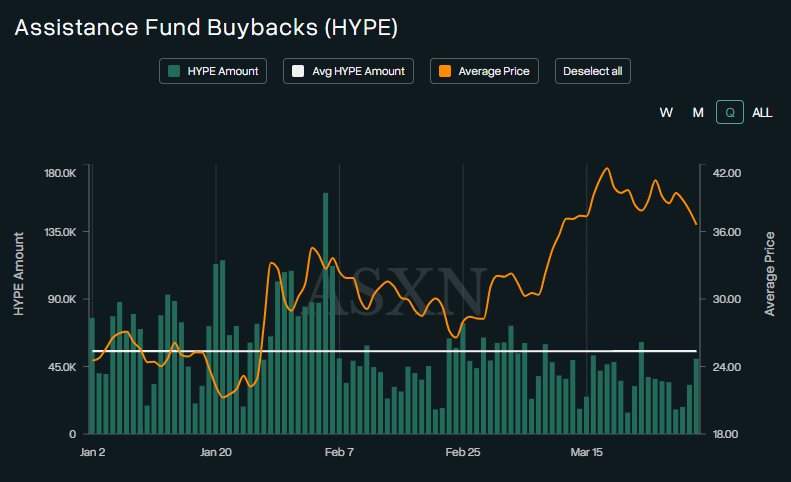This screenshot has width=791, height=482.
Task: Select the Q quarterly timeframe
Action: tap(730, 112)
